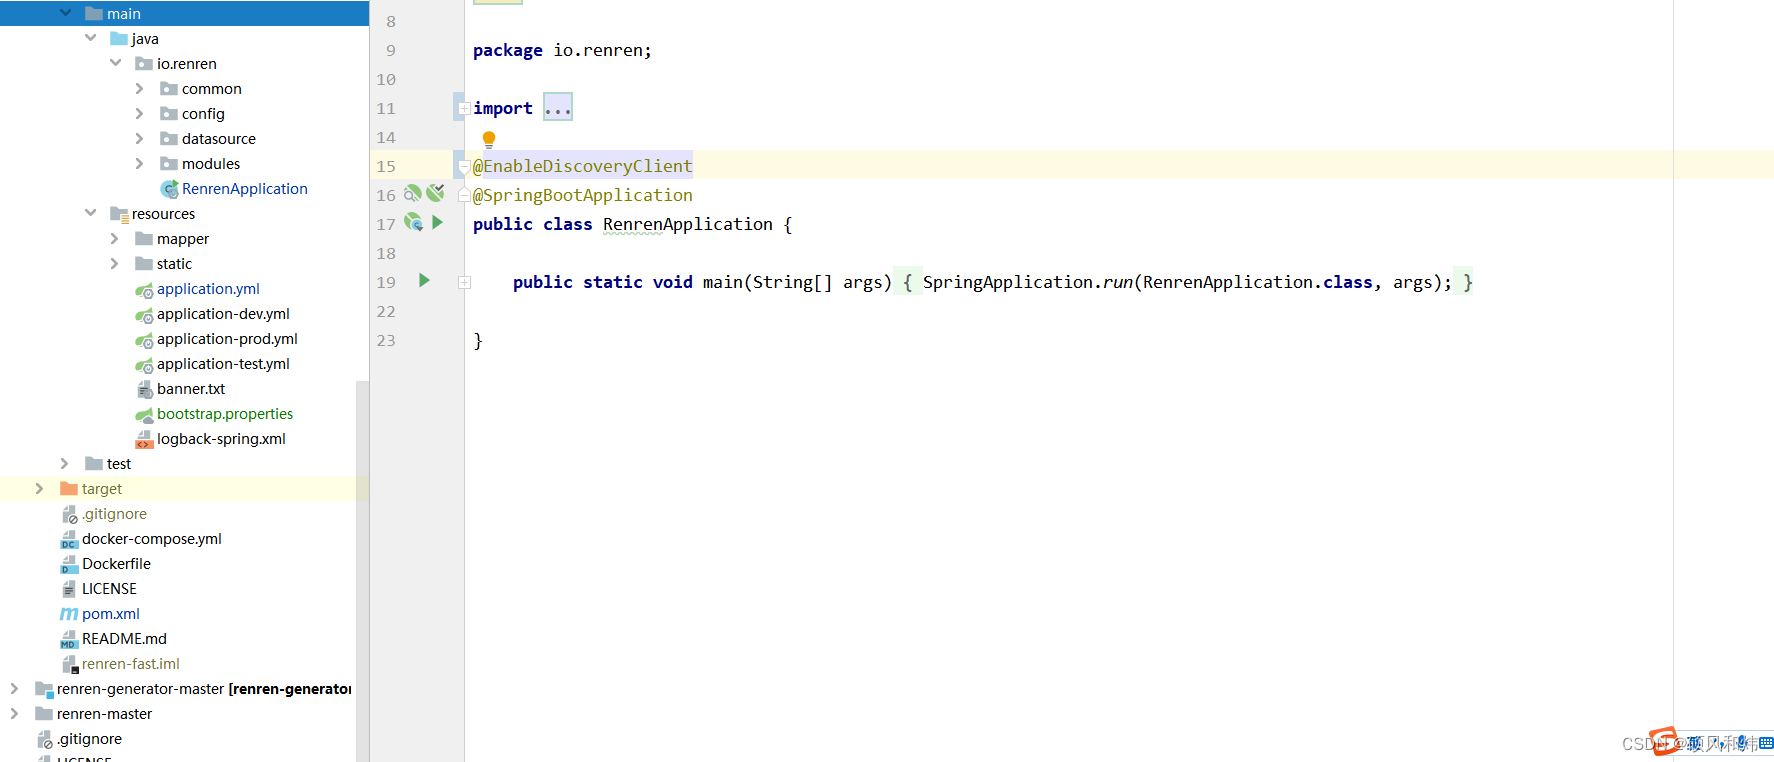Select application-dev.yml in the tree

(223, 313)
